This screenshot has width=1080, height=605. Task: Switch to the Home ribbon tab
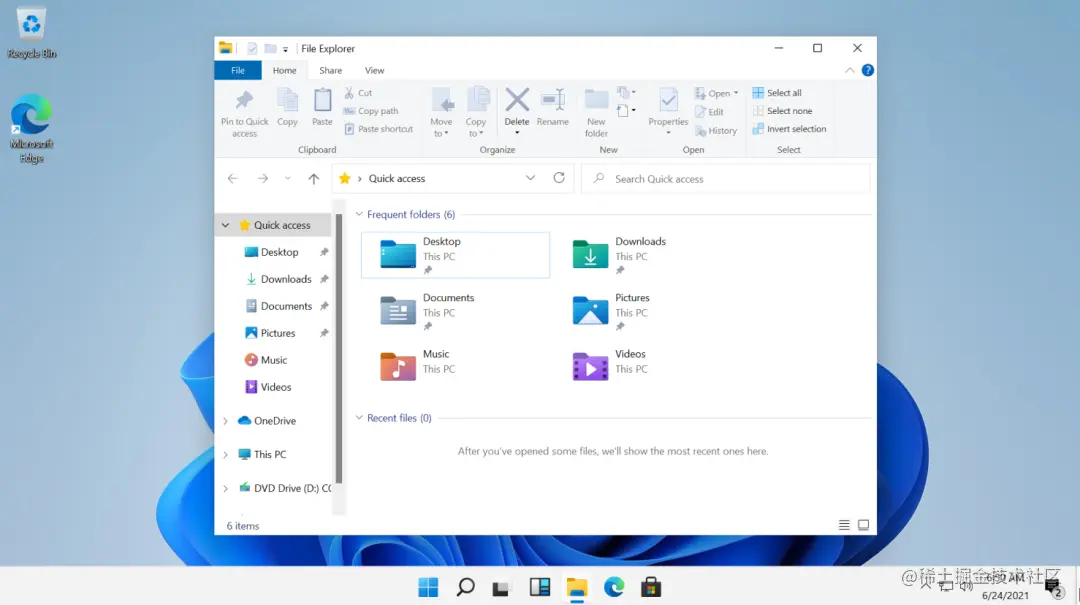(284, 70)
